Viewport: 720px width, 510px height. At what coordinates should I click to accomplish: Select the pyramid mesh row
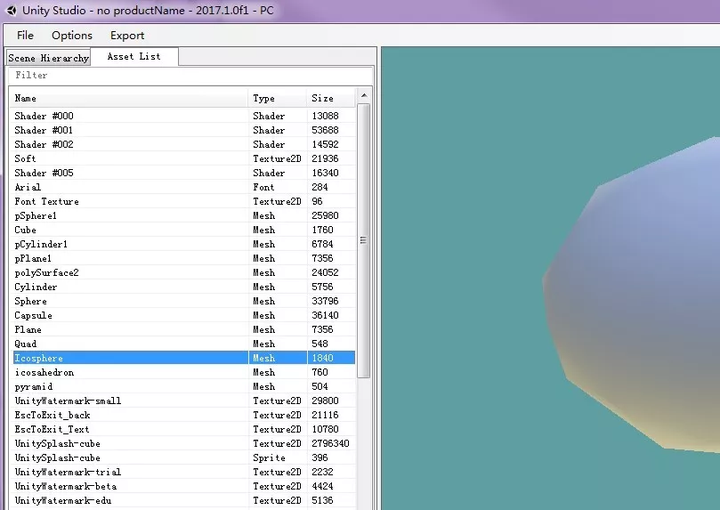[x=184, y=386]
